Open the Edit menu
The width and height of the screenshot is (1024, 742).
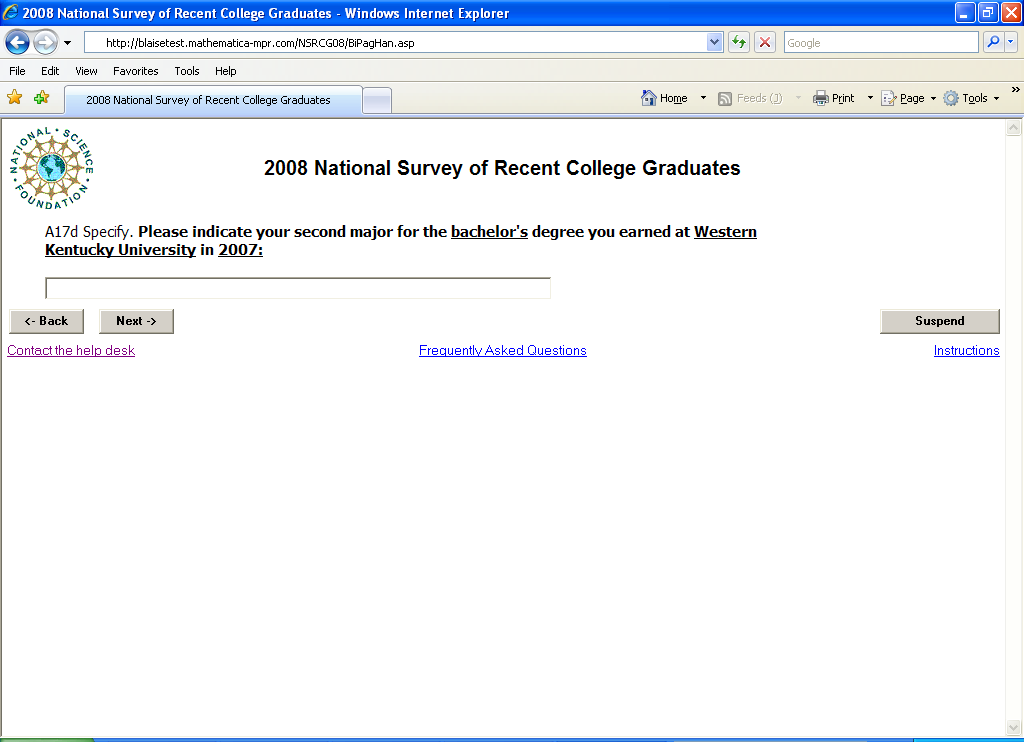tap(50, 71)
